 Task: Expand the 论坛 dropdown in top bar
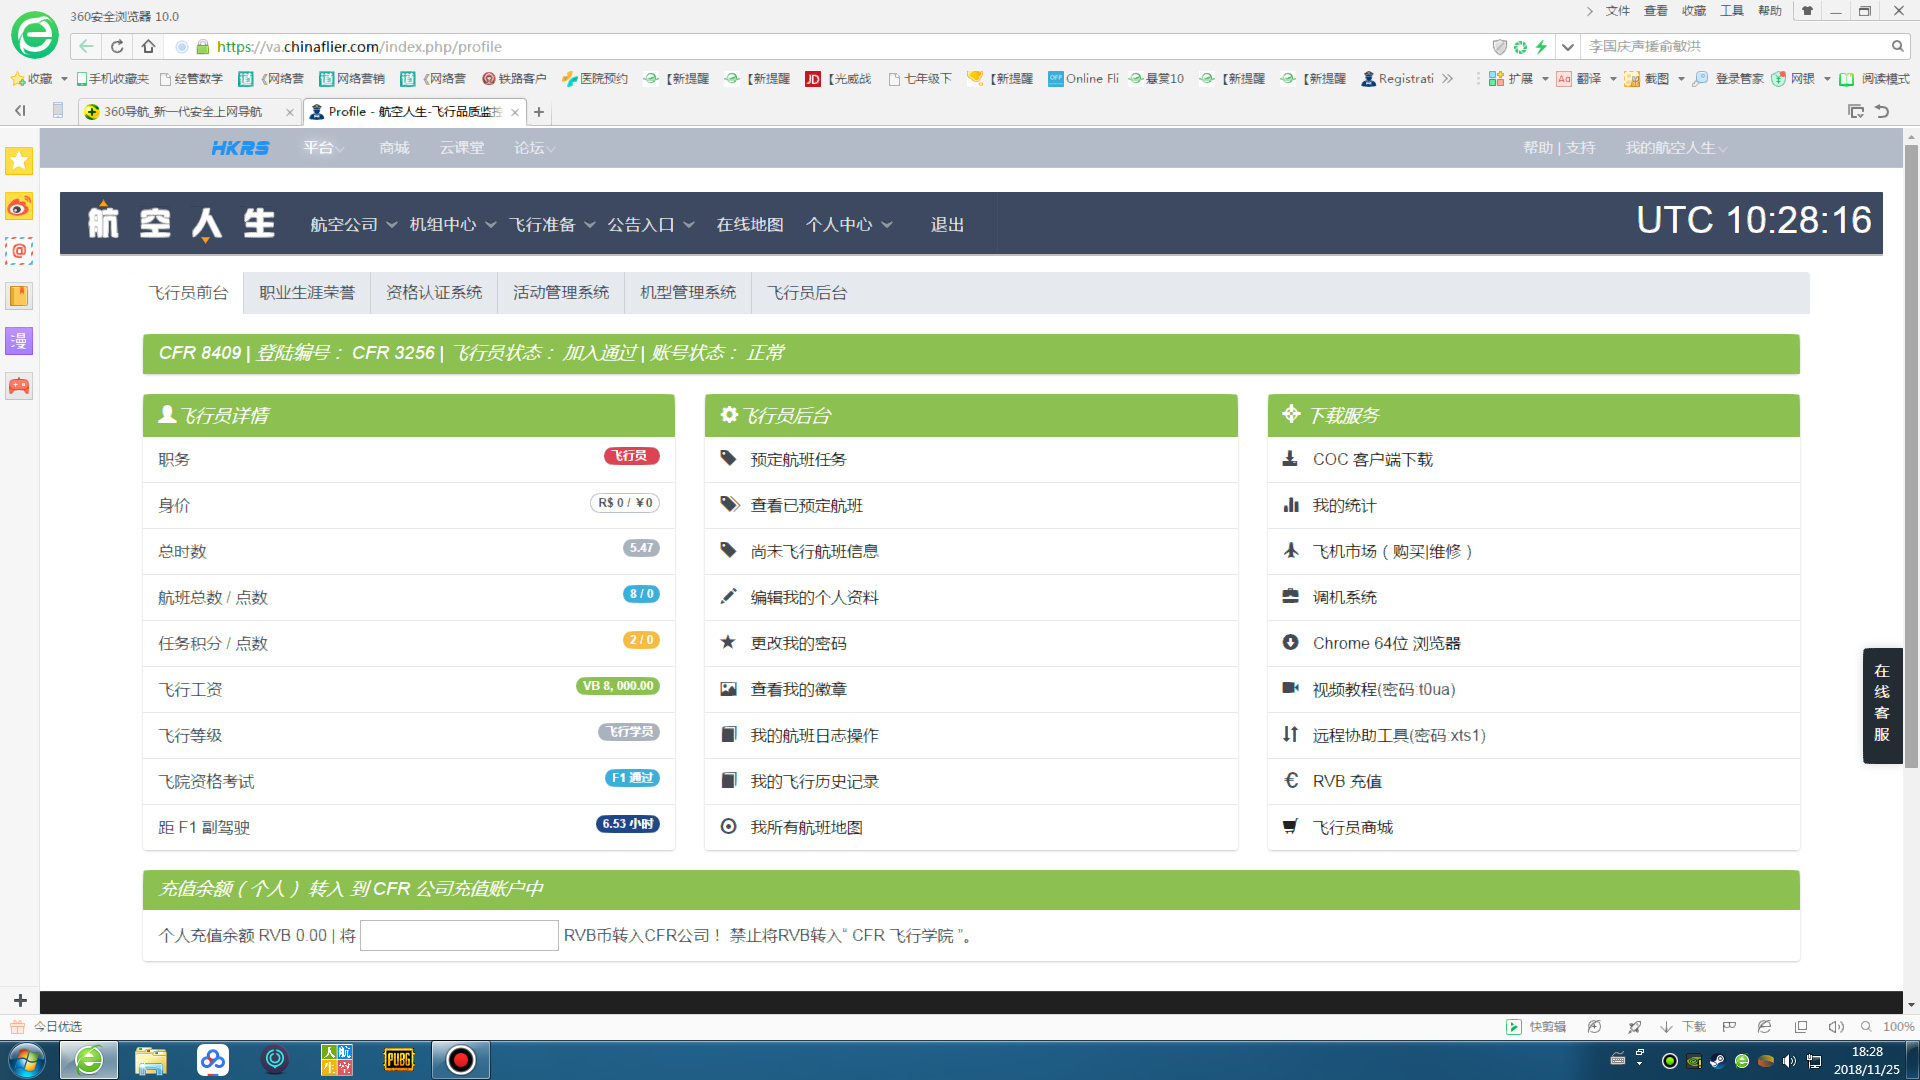(535, 148)
